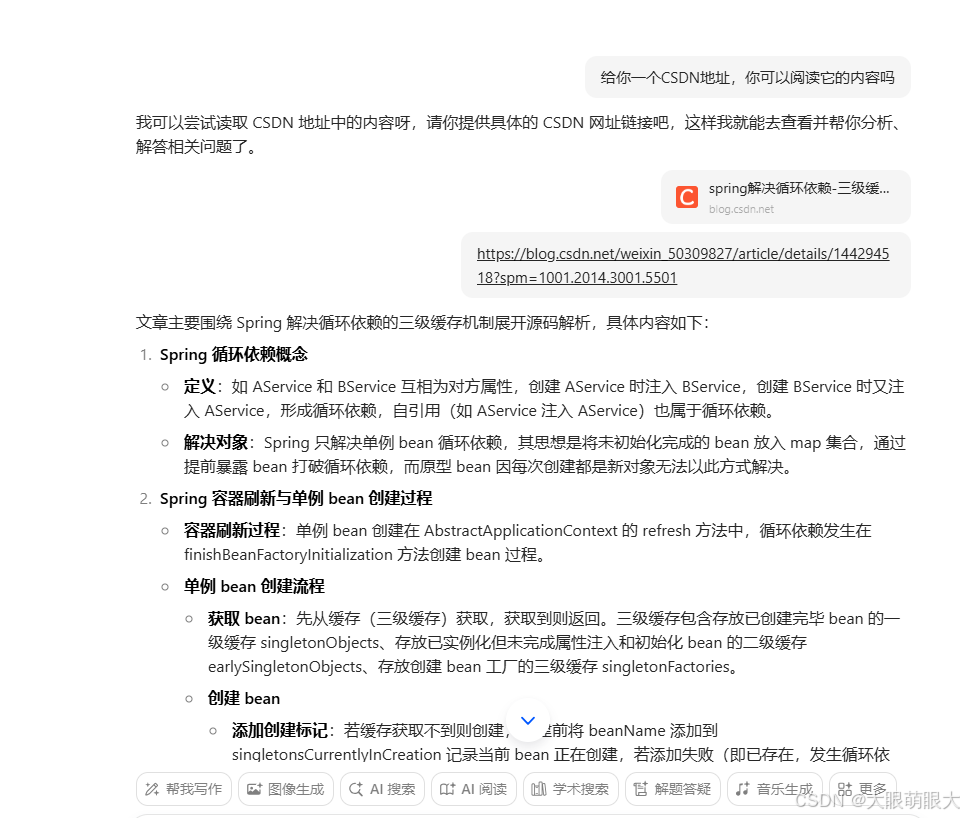Click the word finishBeanFactoryInitialization
This screenshot has width=964, height=818.
(x=288, y=555)
